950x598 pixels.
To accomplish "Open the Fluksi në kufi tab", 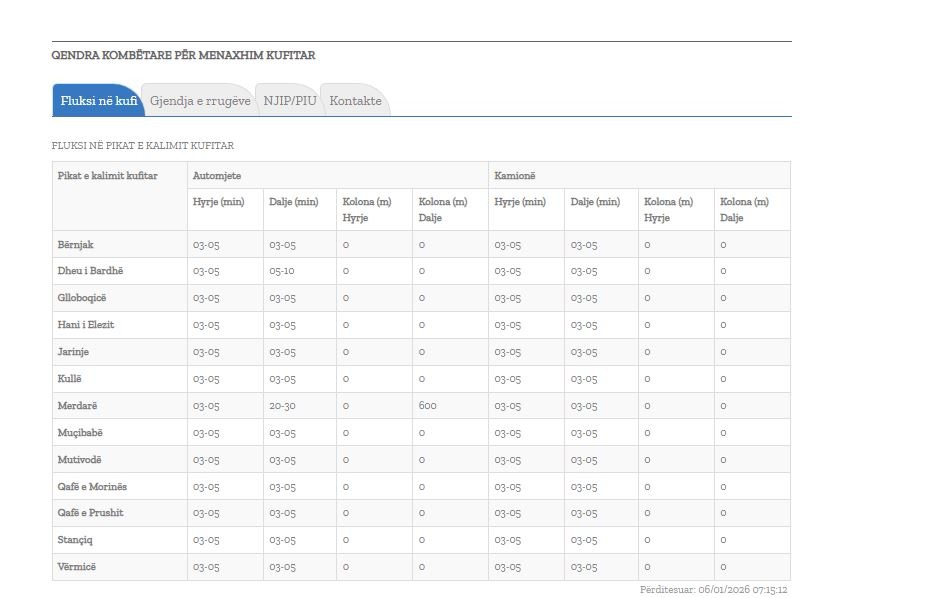I will pos(97,101).
